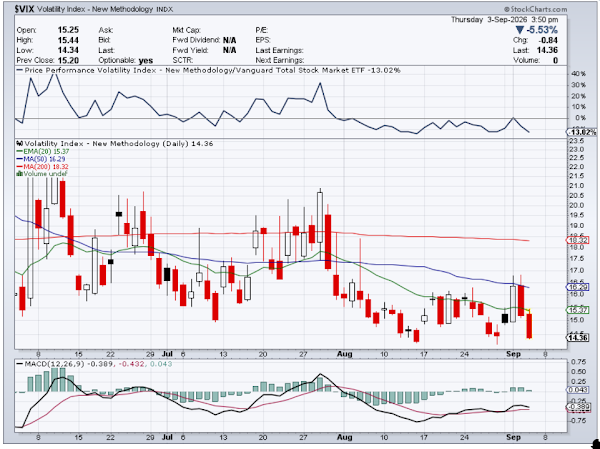Click the -13.02% performance axis tag
600x449 pixels.
[581, 132]
